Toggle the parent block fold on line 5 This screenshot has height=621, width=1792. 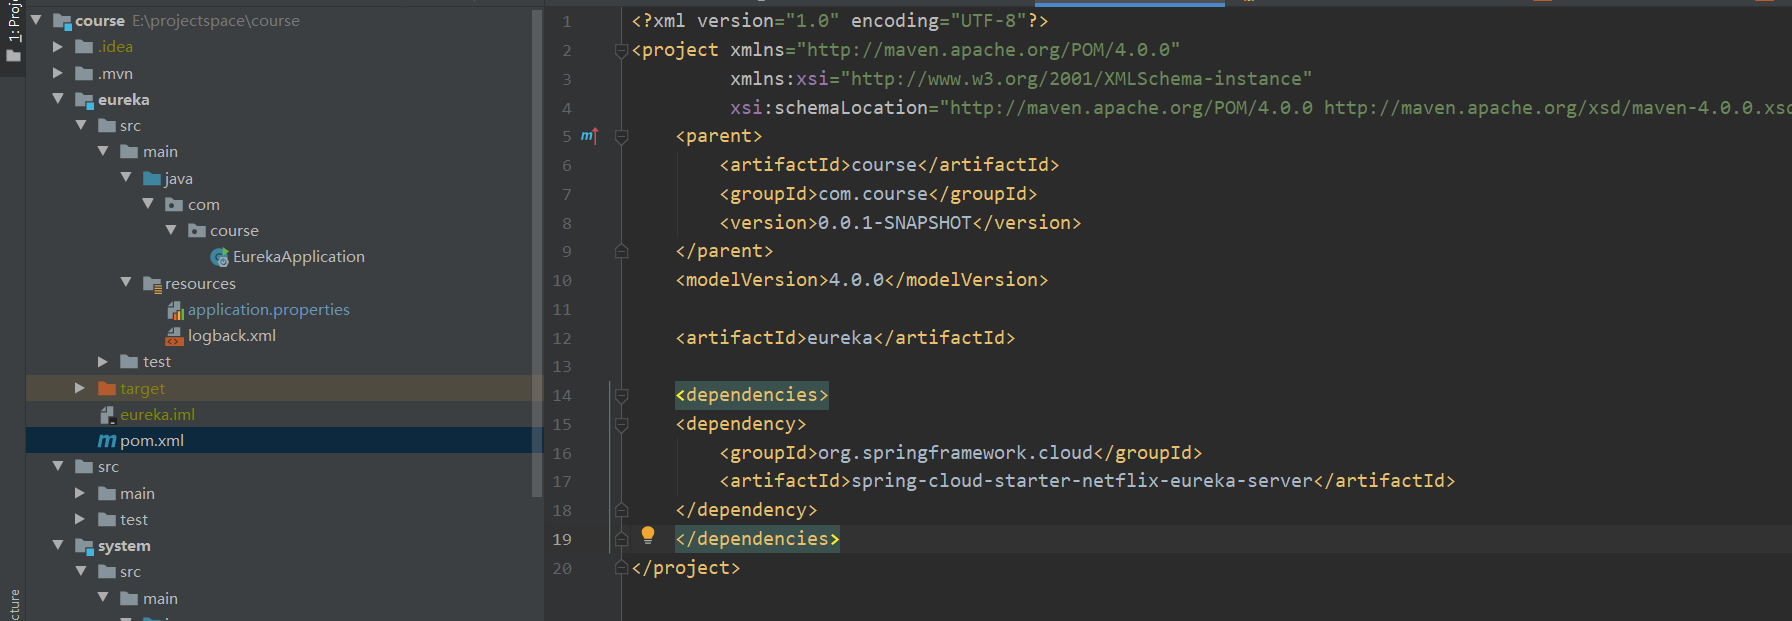621,137
